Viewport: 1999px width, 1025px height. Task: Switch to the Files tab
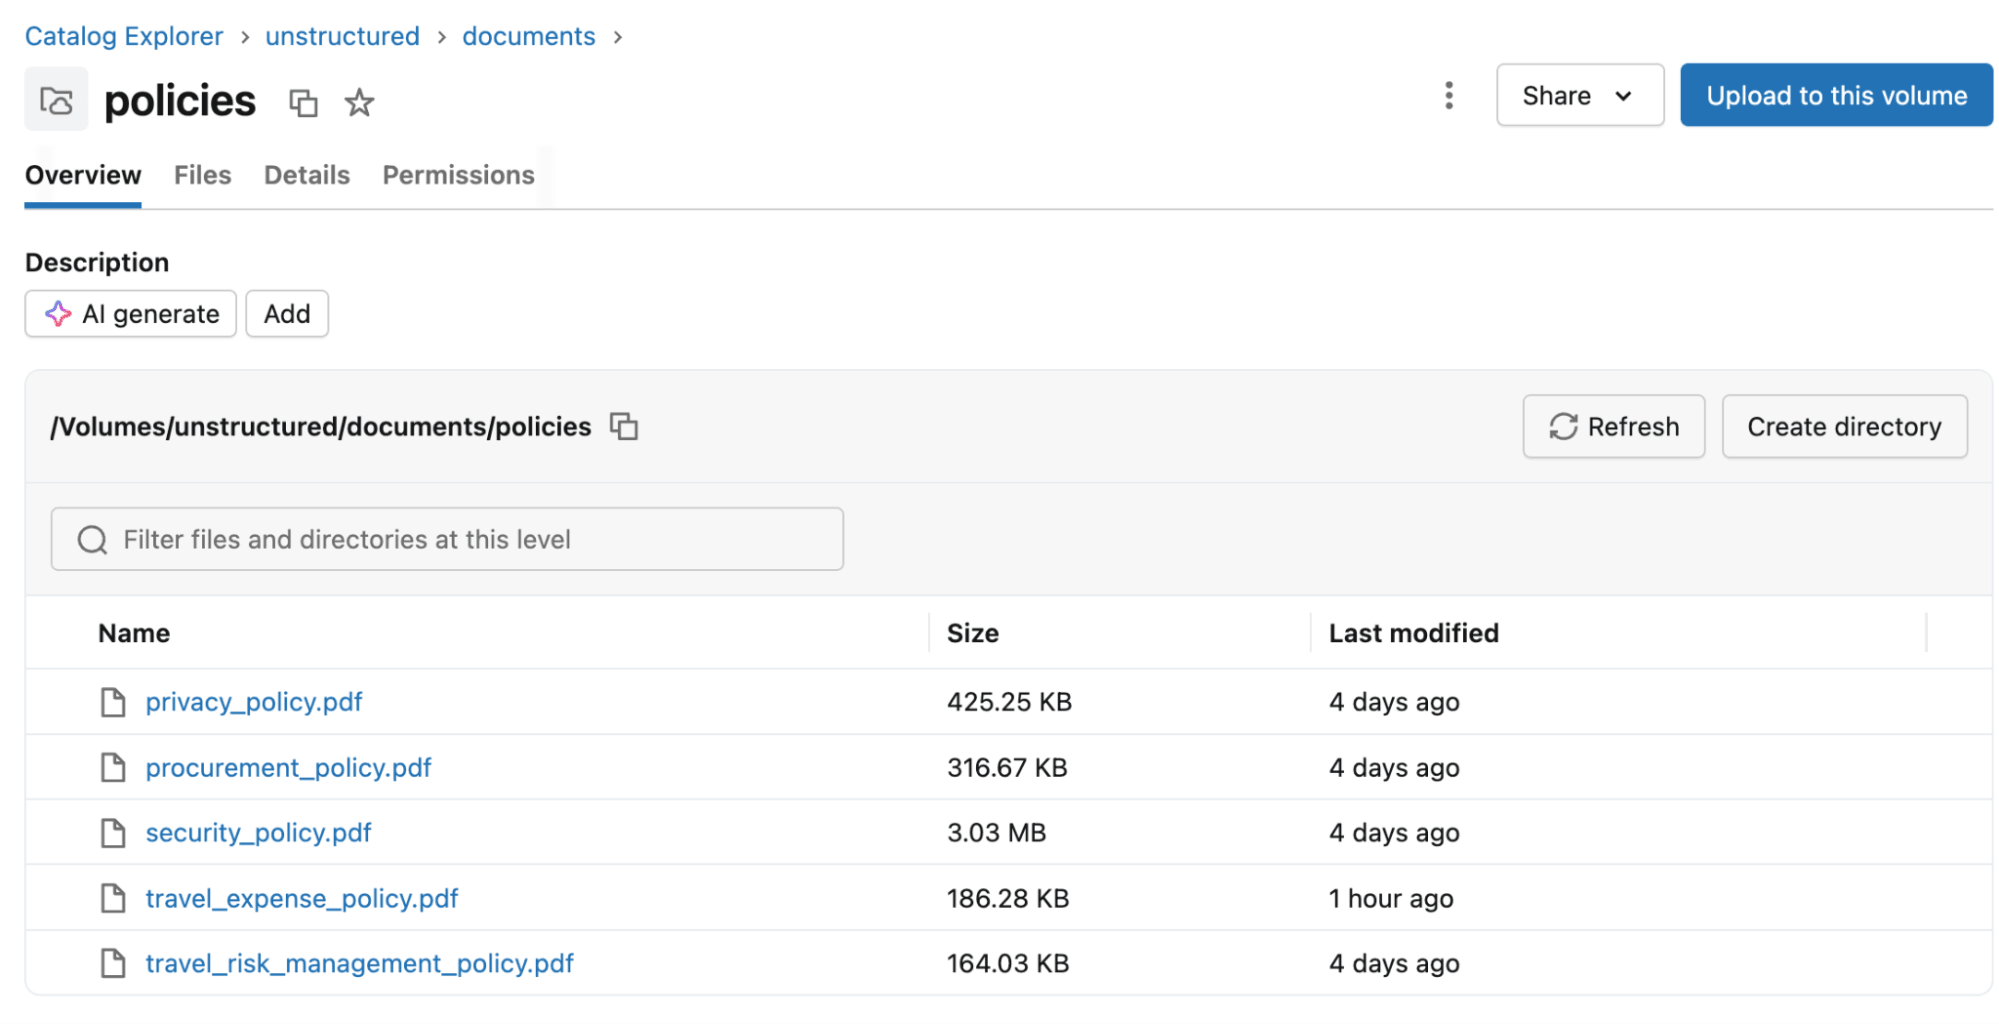click(202, 175)
